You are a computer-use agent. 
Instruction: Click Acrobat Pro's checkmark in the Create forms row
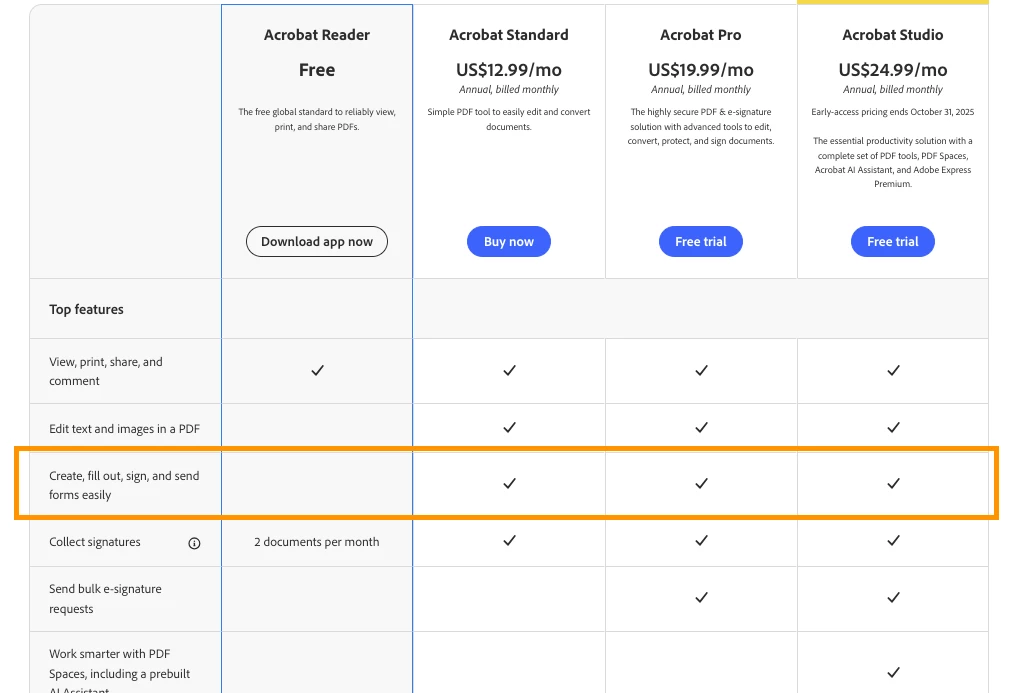tap(701, 483)
